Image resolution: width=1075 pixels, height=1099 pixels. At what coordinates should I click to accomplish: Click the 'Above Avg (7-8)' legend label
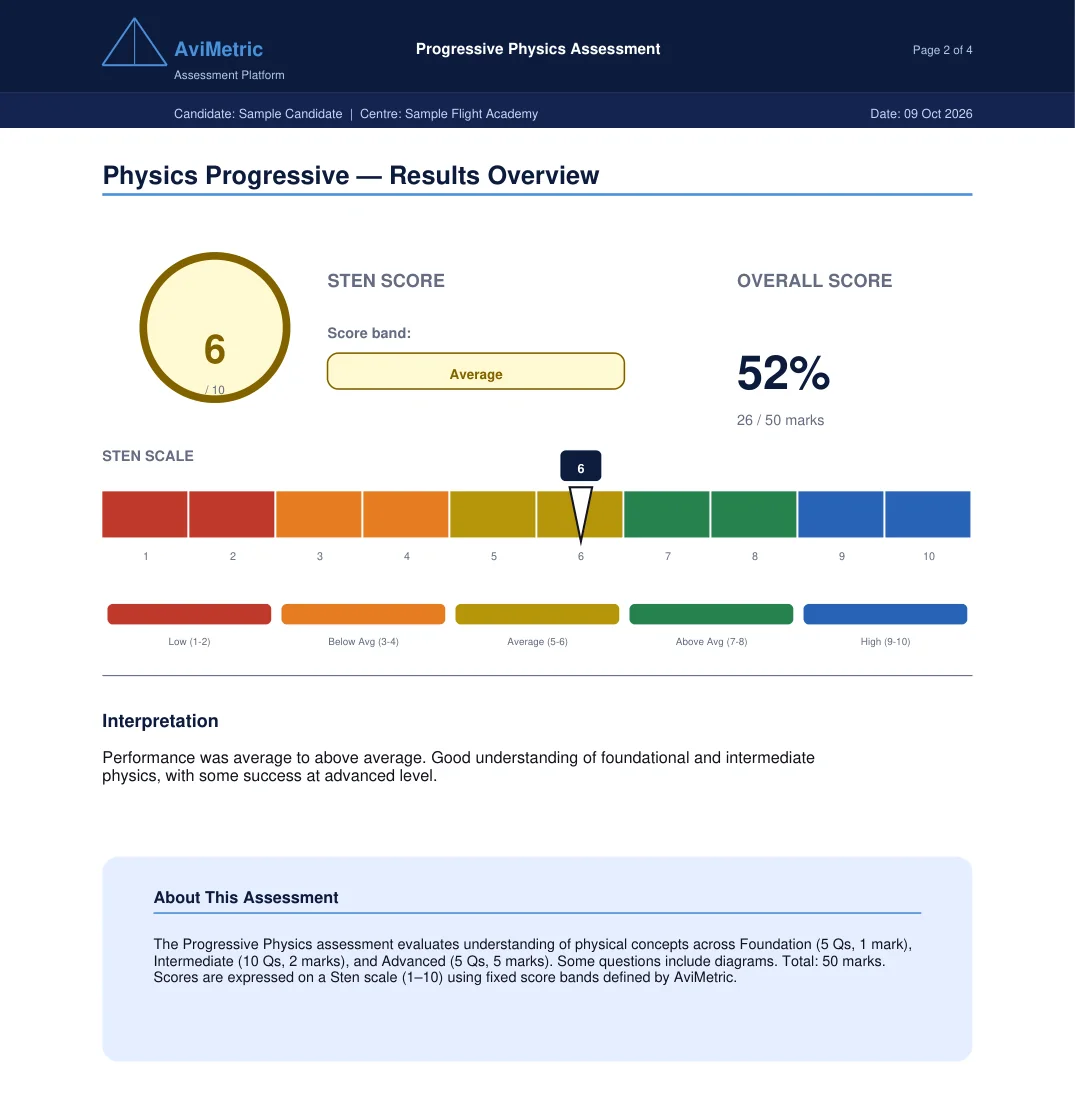tap(711, 641)
